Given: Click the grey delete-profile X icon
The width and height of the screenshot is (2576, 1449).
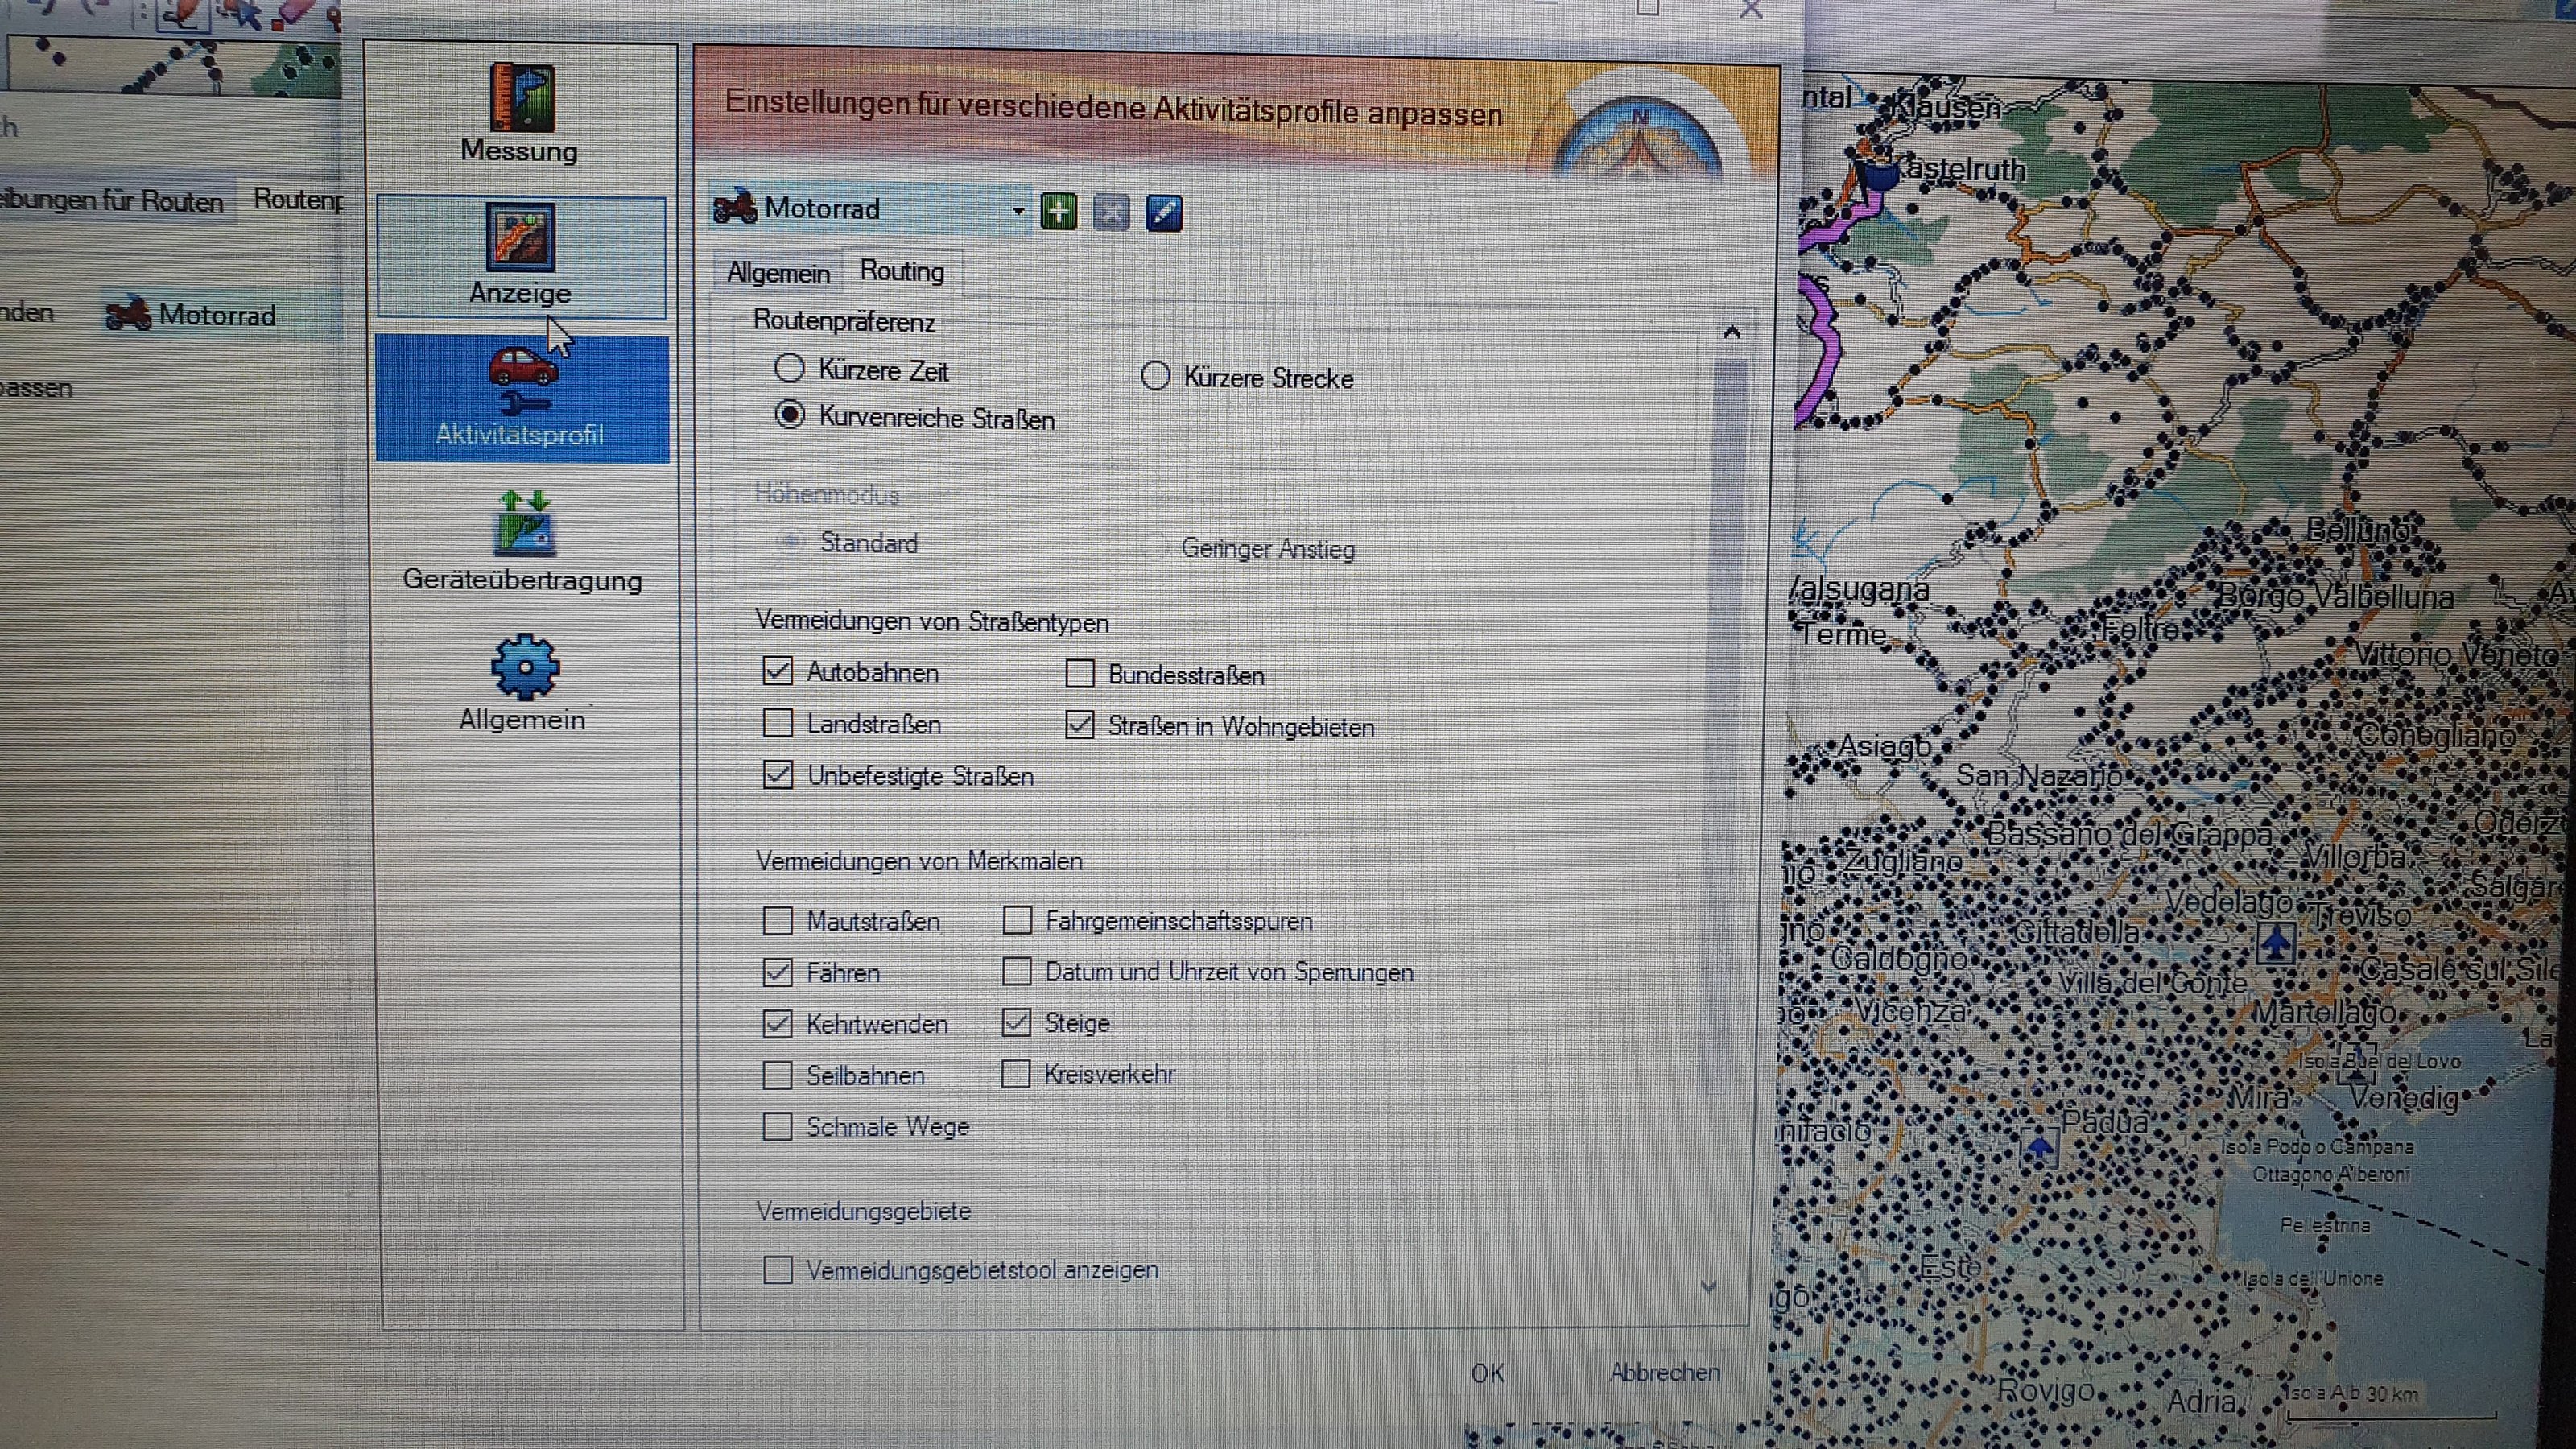Looking at the screenshot, I should tap(1111, 213).
